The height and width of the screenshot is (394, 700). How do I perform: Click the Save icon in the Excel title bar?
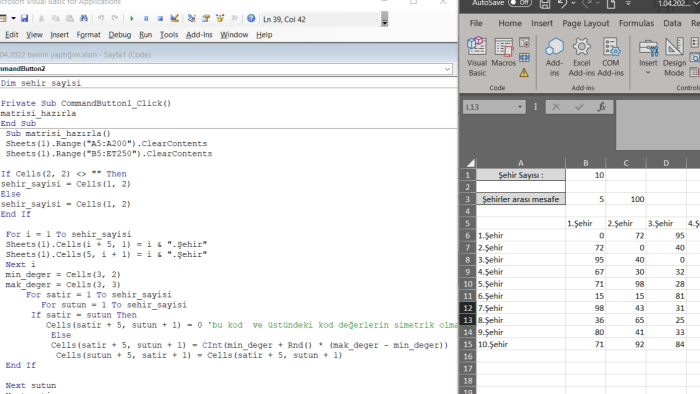(545, 4)
